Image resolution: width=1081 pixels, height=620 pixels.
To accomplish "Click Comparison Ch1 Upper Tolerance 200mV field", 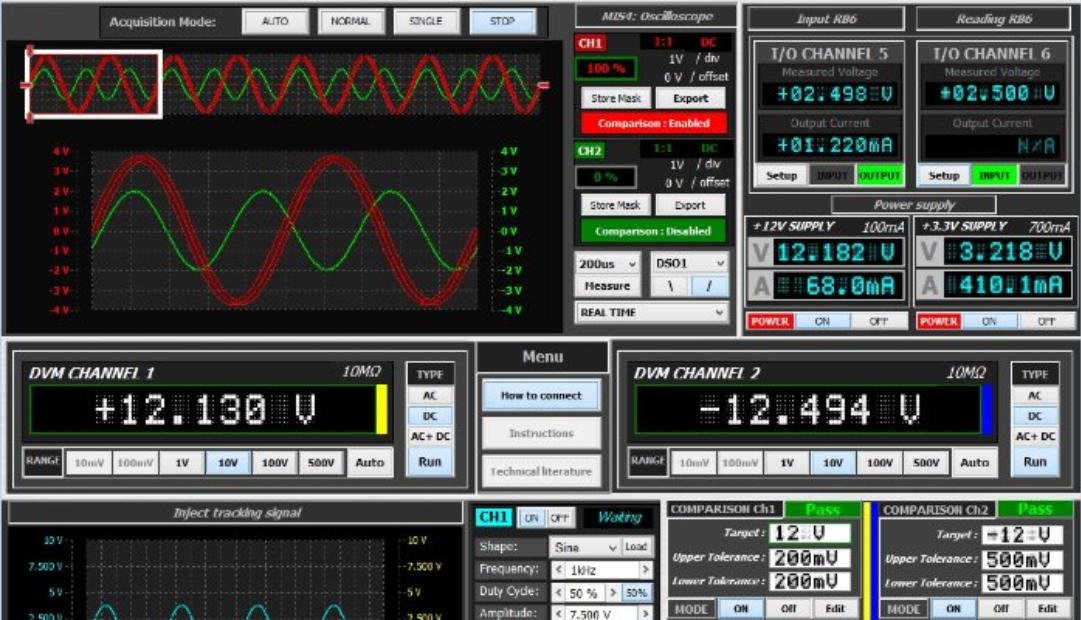I will click(809, 558).
